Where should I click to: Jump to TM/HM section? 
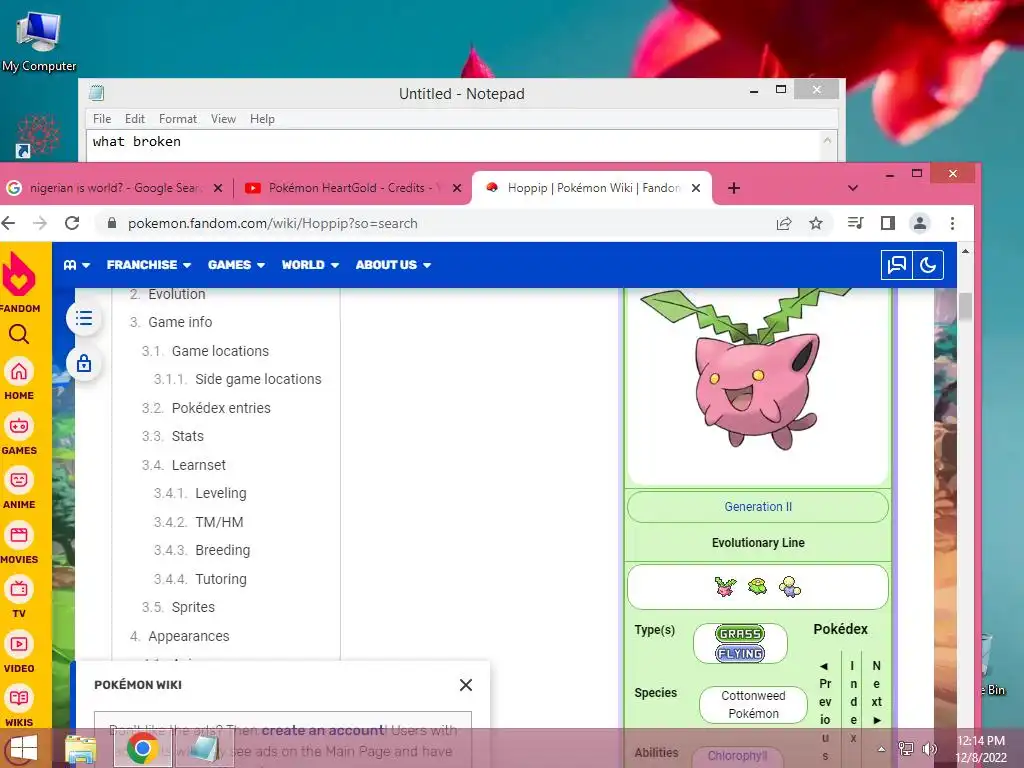(x=219, y=522)
